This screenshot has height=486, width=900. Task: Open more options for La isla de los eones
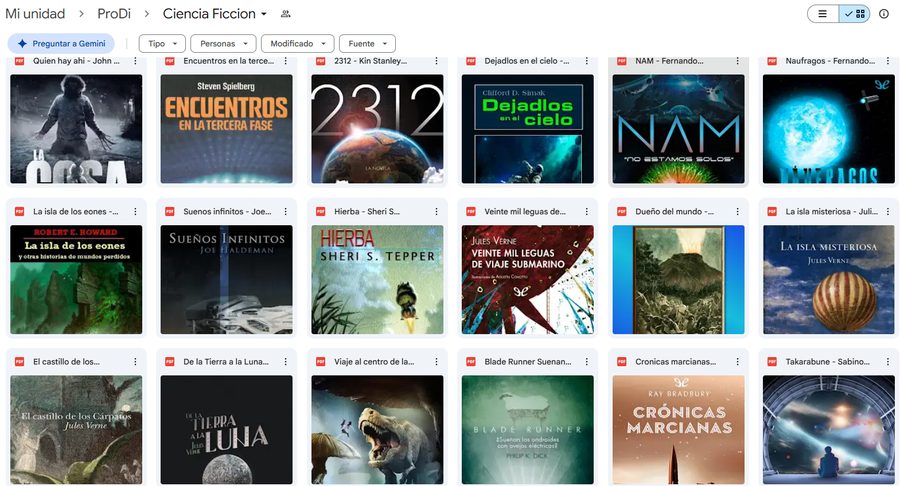coord(135,212)
